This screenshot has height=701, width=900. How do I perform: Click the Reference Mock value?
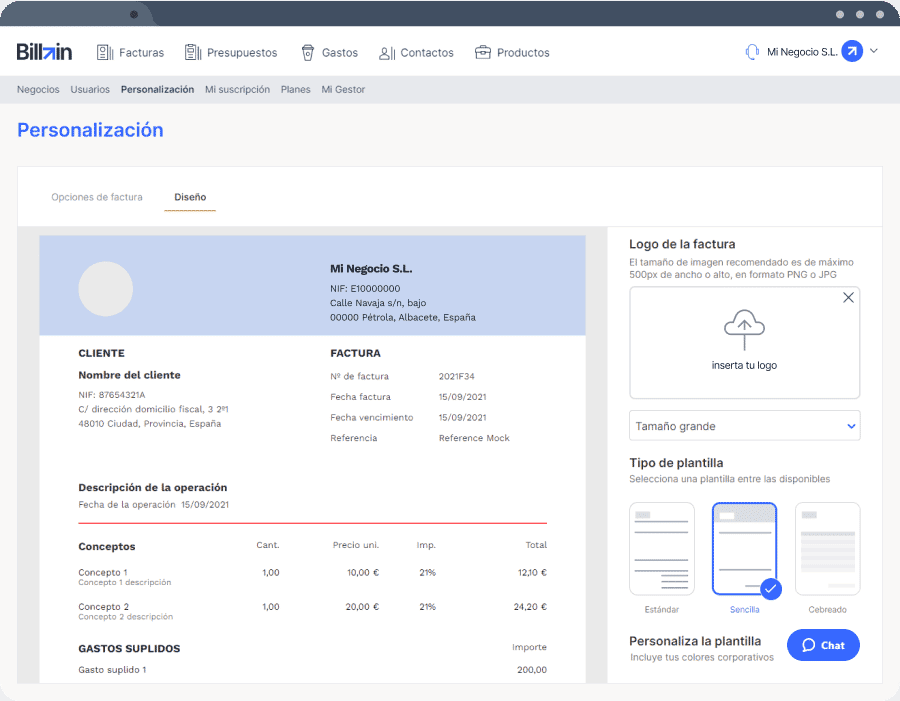pos(474,438)
